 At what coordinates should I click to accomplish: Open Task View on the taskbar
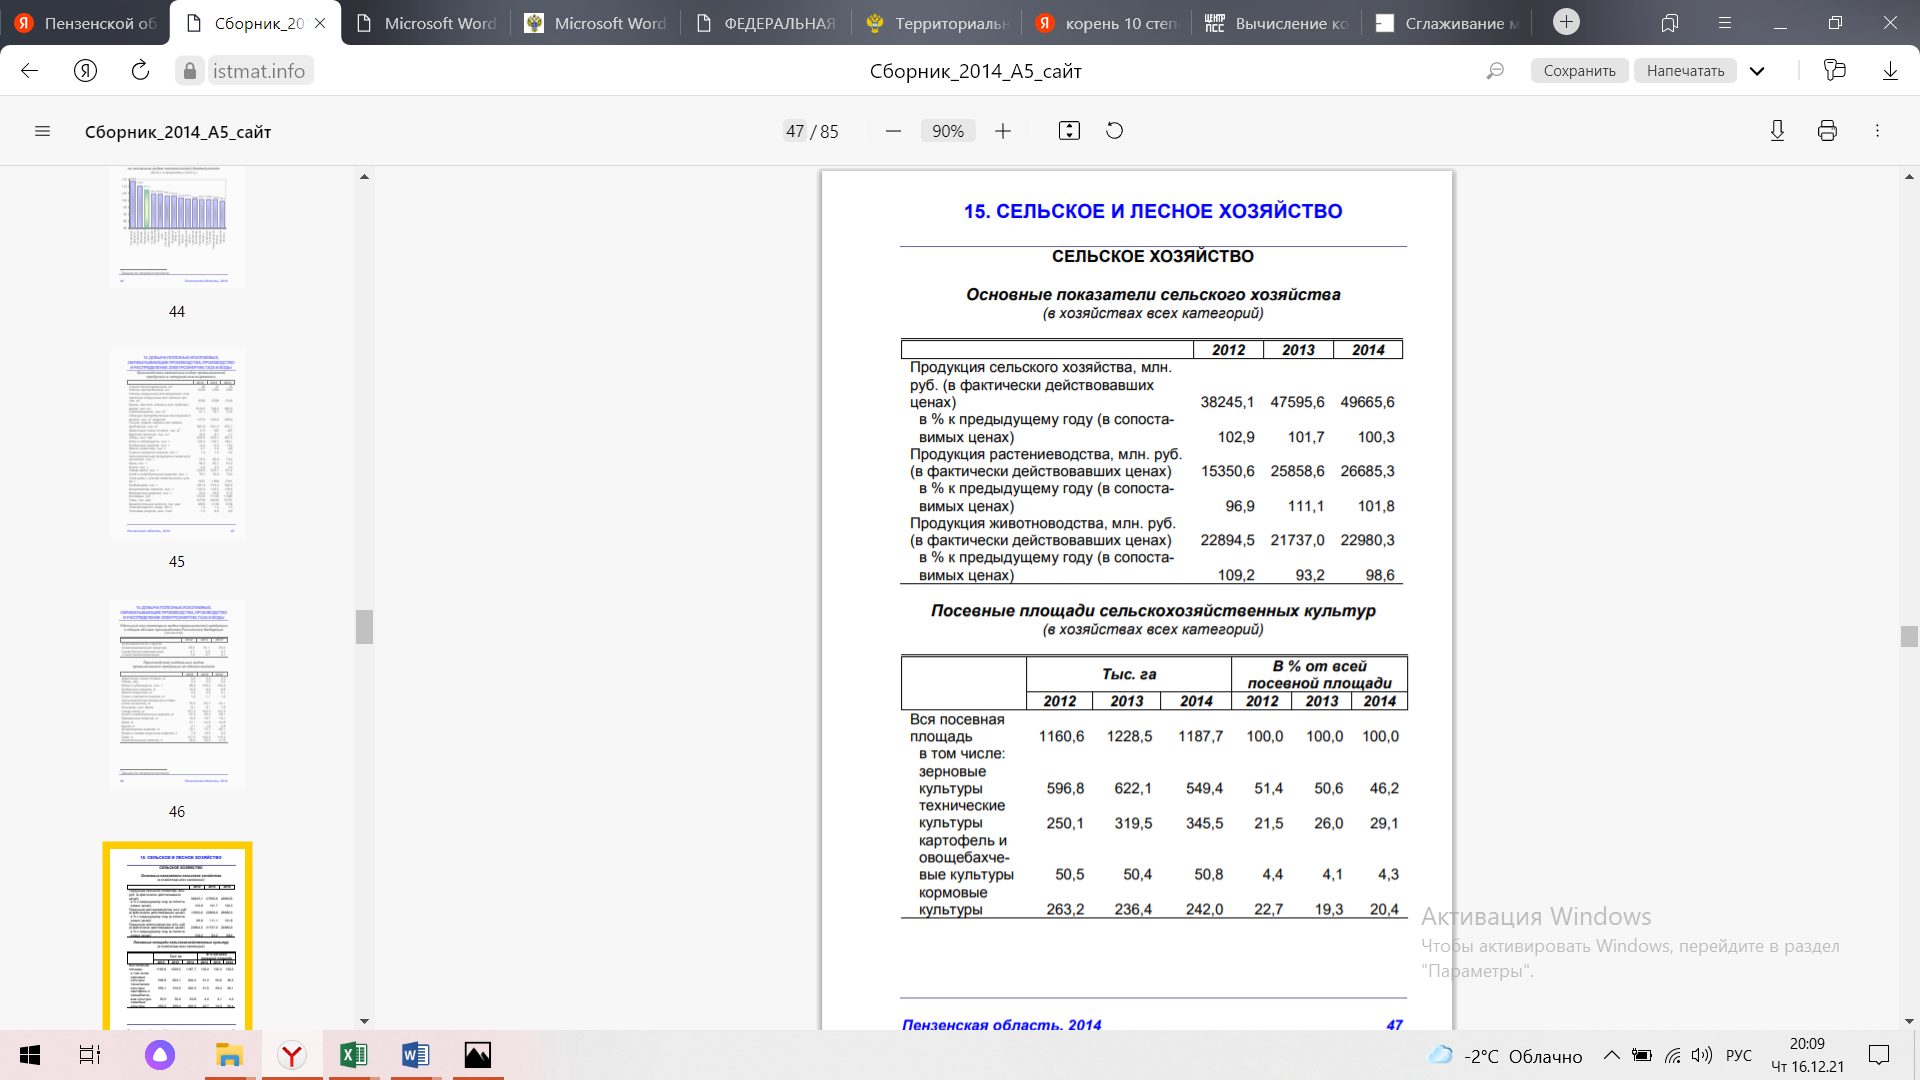pyautogui.click(x=90, y=1055)
